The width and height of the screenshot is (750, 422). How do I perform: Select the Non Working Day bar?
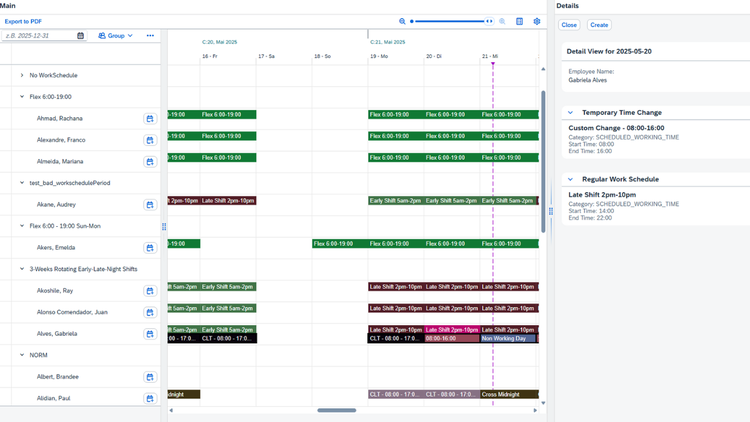point(508,338)
